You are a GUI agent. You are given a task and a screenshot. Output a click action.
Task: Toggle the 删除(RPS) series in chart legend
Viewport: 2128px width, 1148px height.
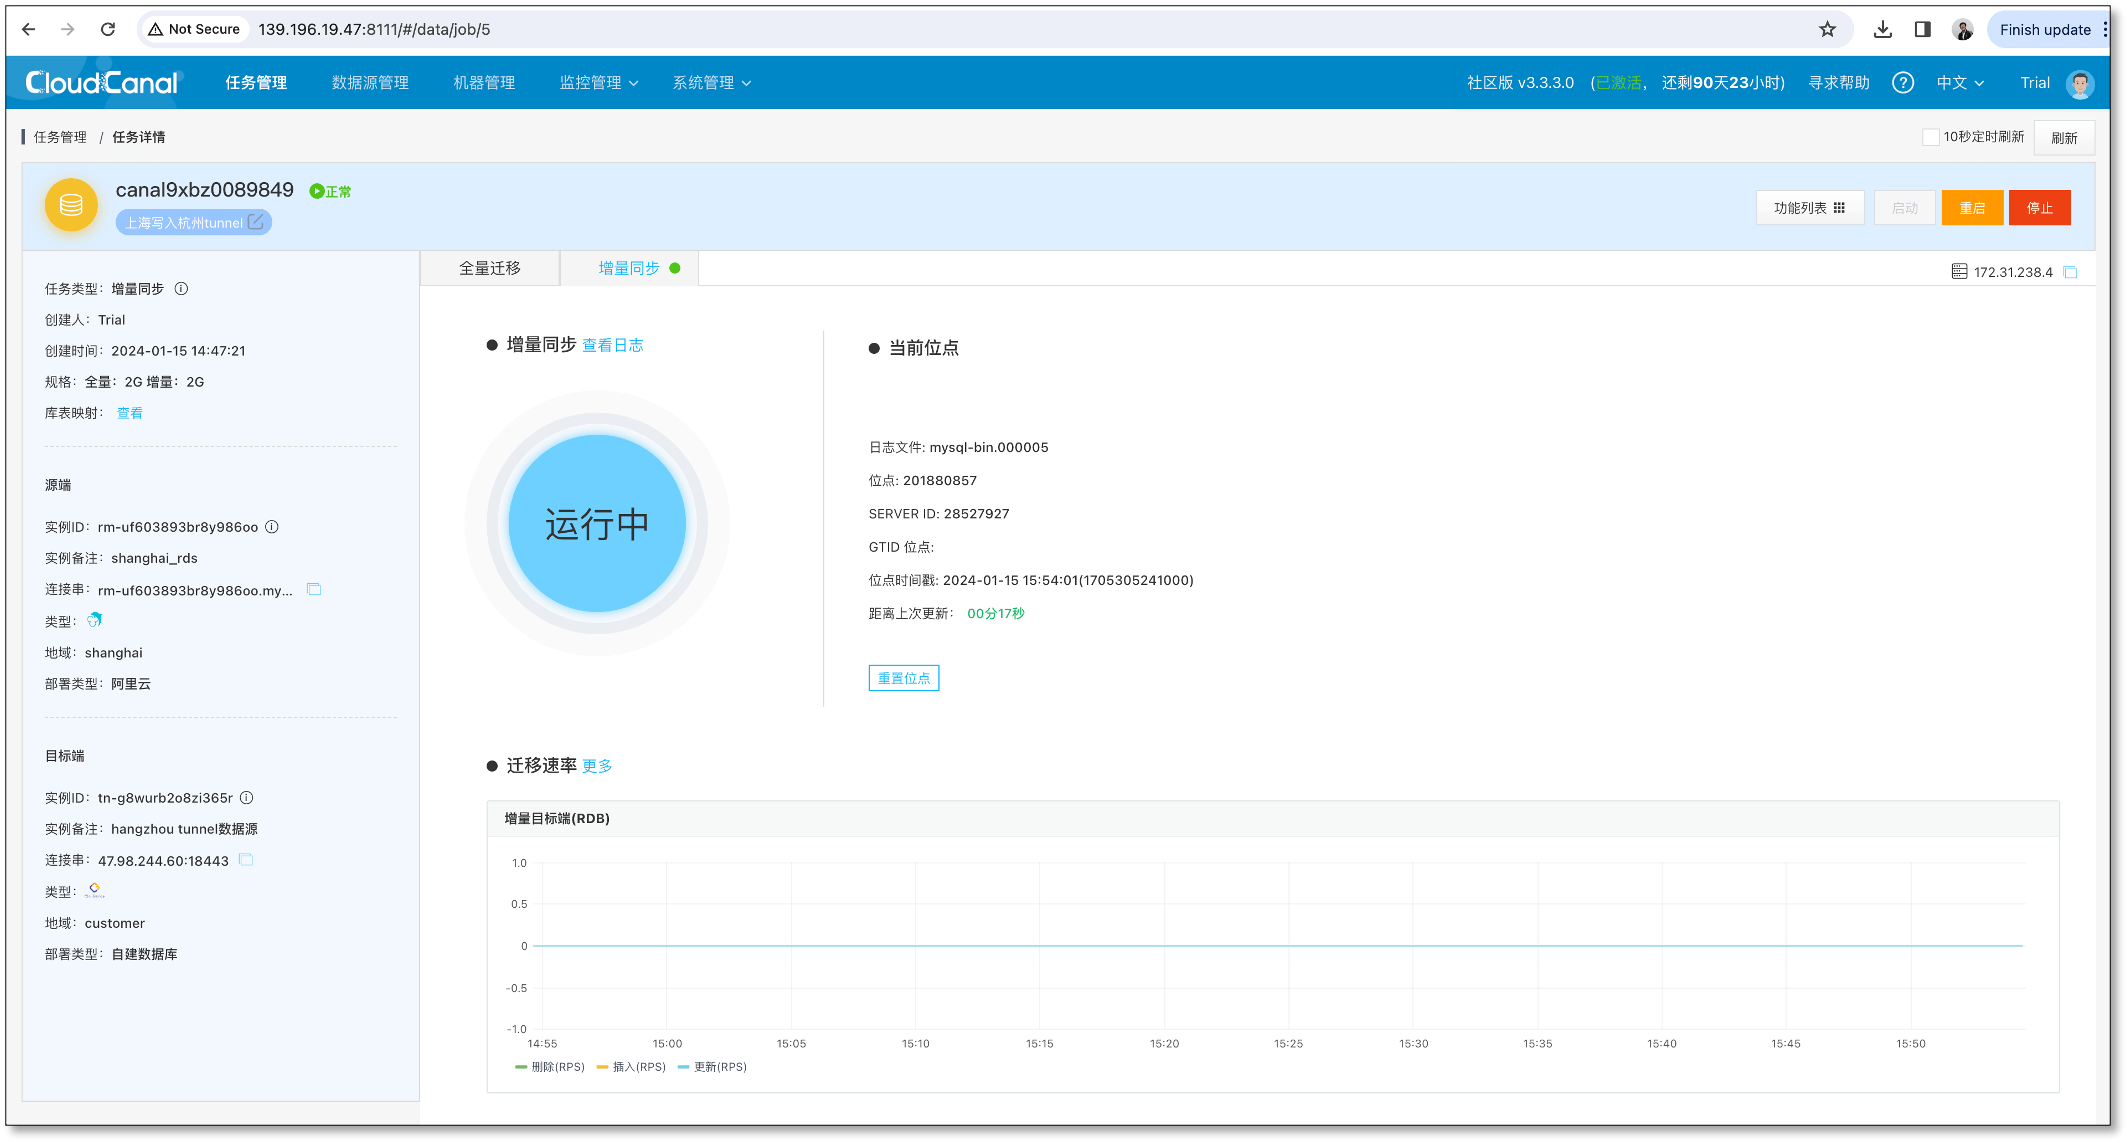tap(548, 1066)
